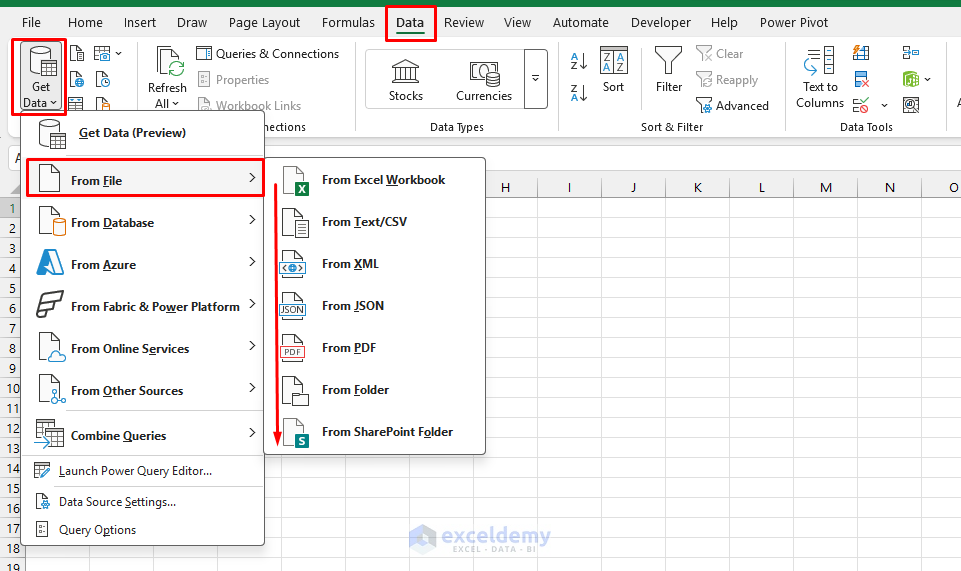Select the Stocks data type

(406, 80)
